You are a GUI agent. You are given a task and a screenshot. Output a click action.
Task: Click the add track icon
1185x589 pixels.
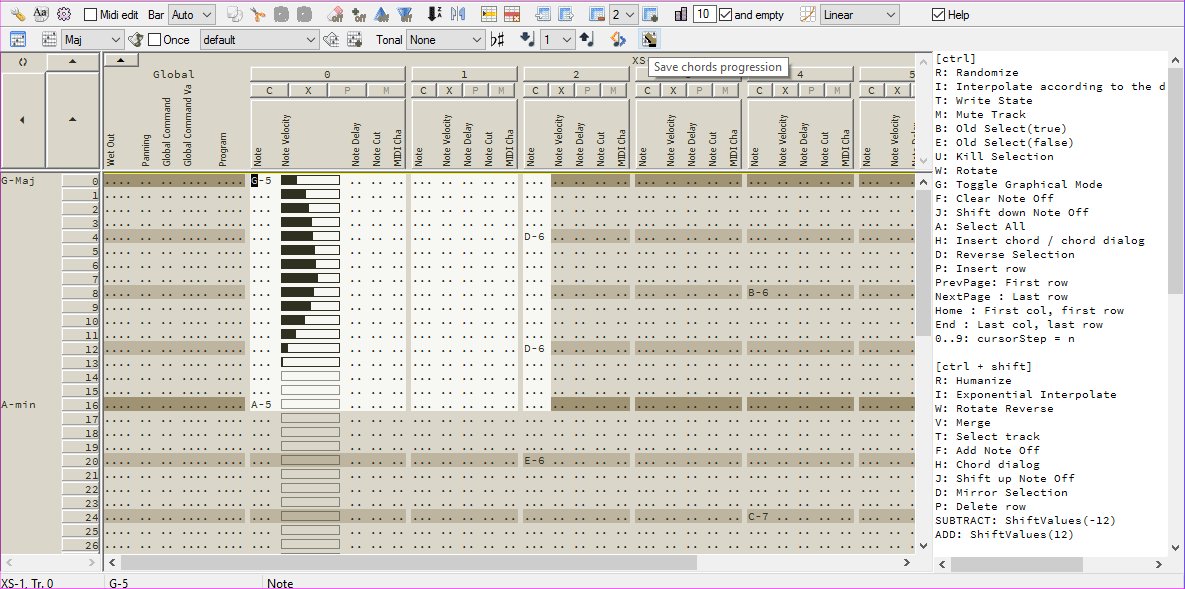650,14
